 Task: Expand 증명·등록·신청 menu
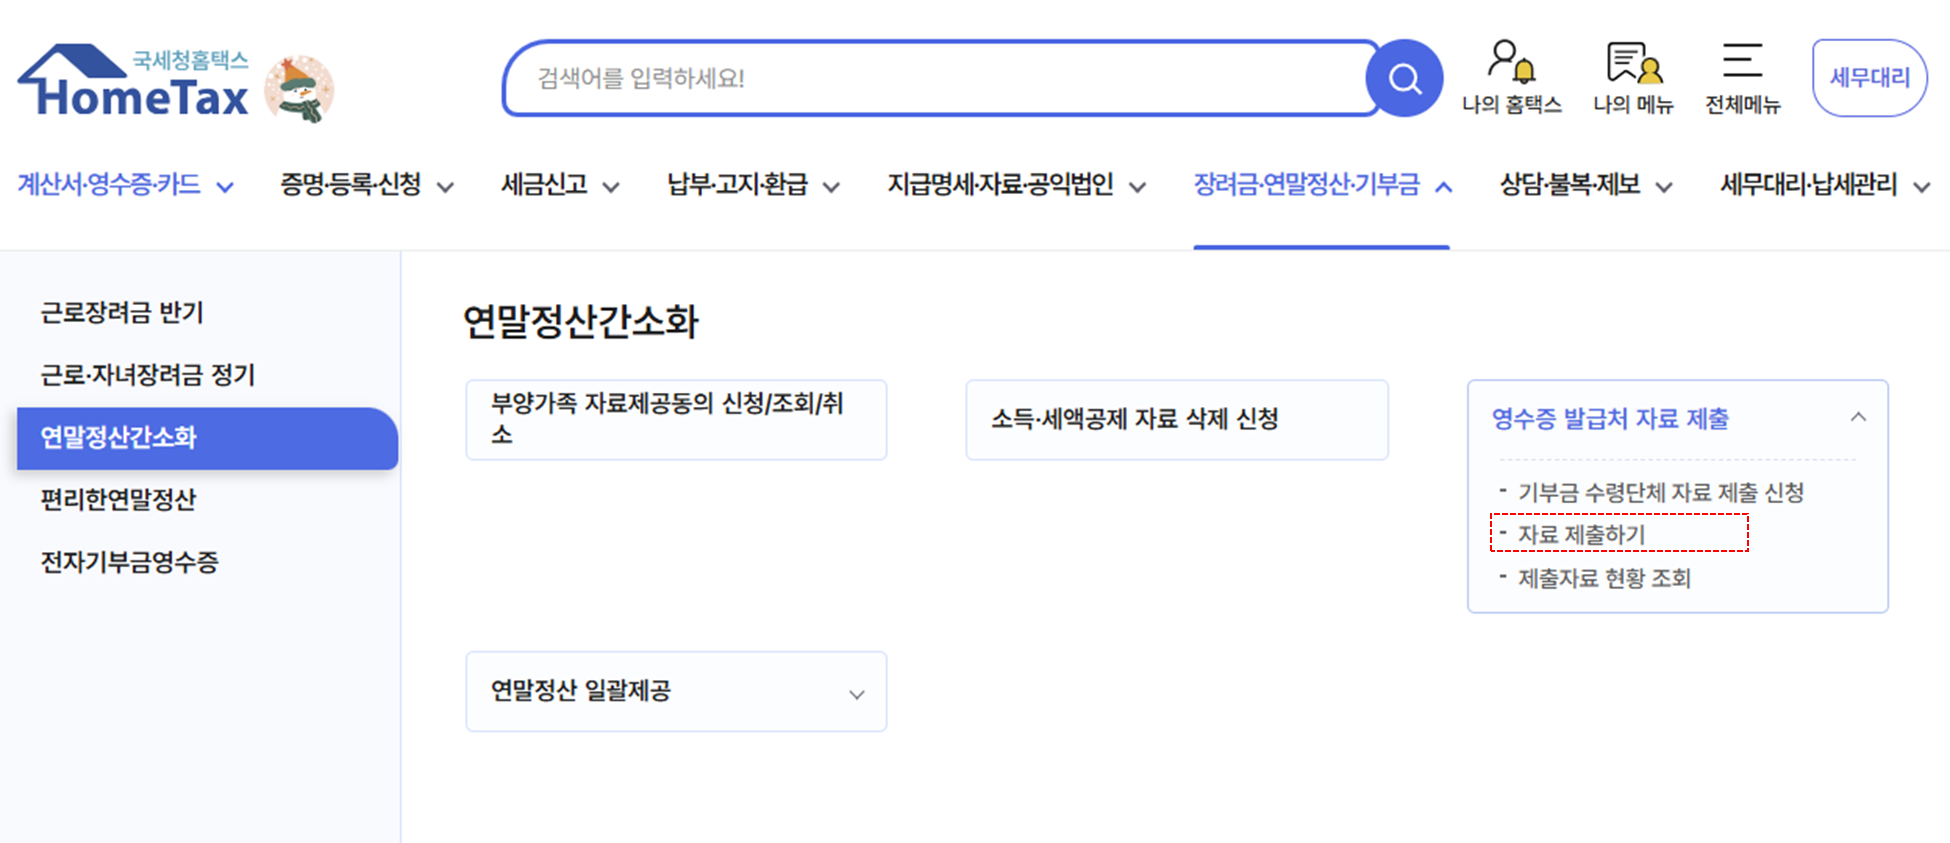[366, 185]
